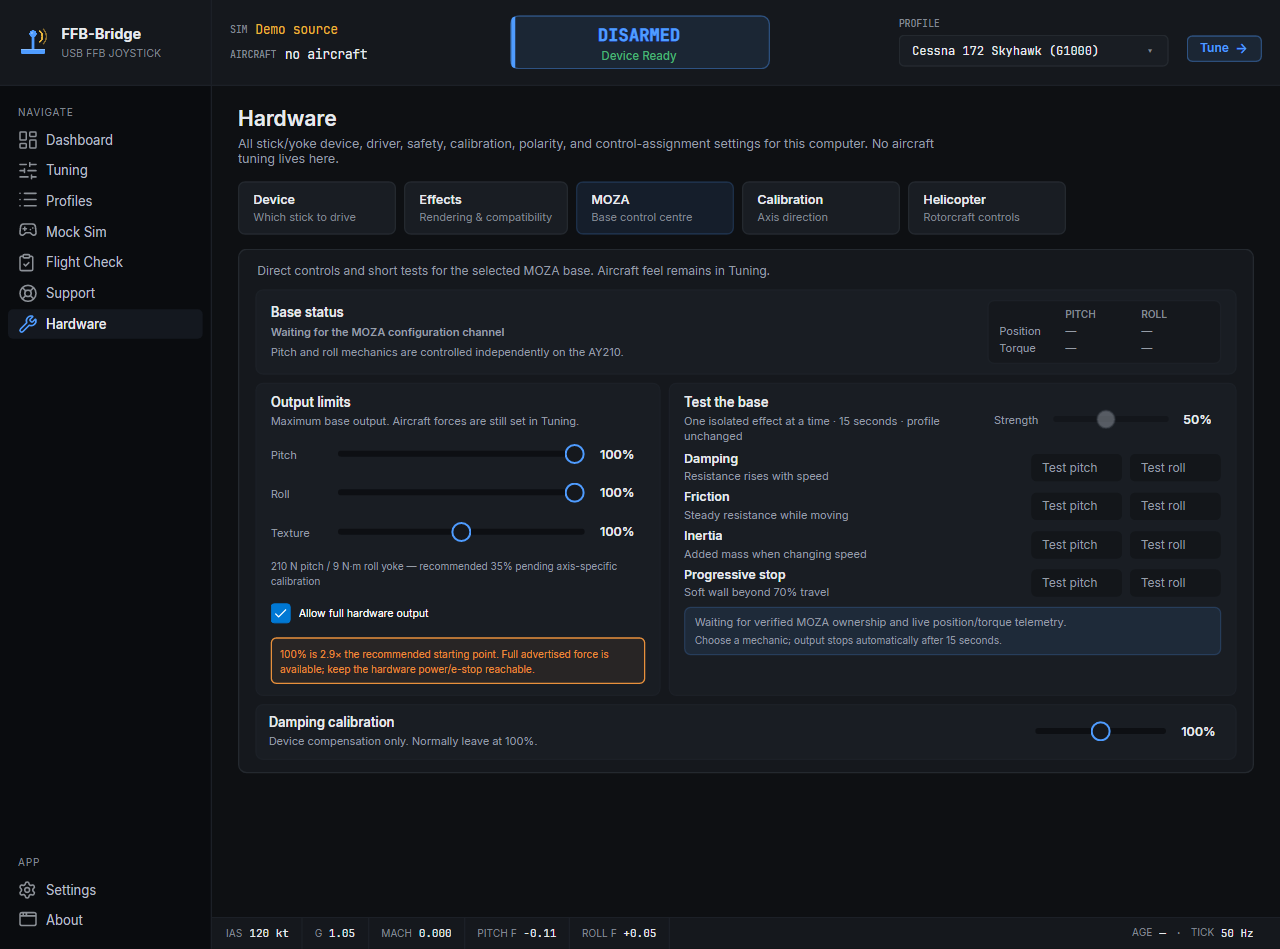1280x949 pixels.
Task: Click the orange 100% warning message box
Action: (x=458, y=661)
